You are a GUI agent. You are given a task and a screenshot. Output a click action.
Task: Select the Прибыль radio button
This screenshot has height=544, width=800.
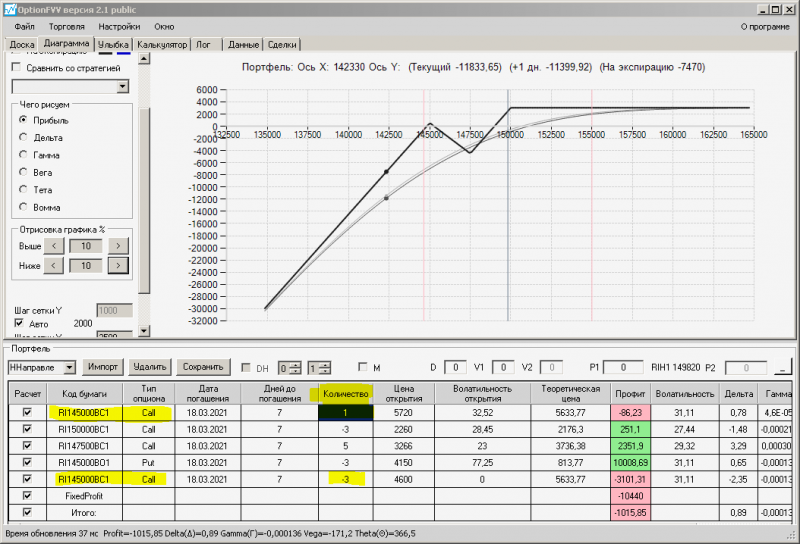pos(23,120)
